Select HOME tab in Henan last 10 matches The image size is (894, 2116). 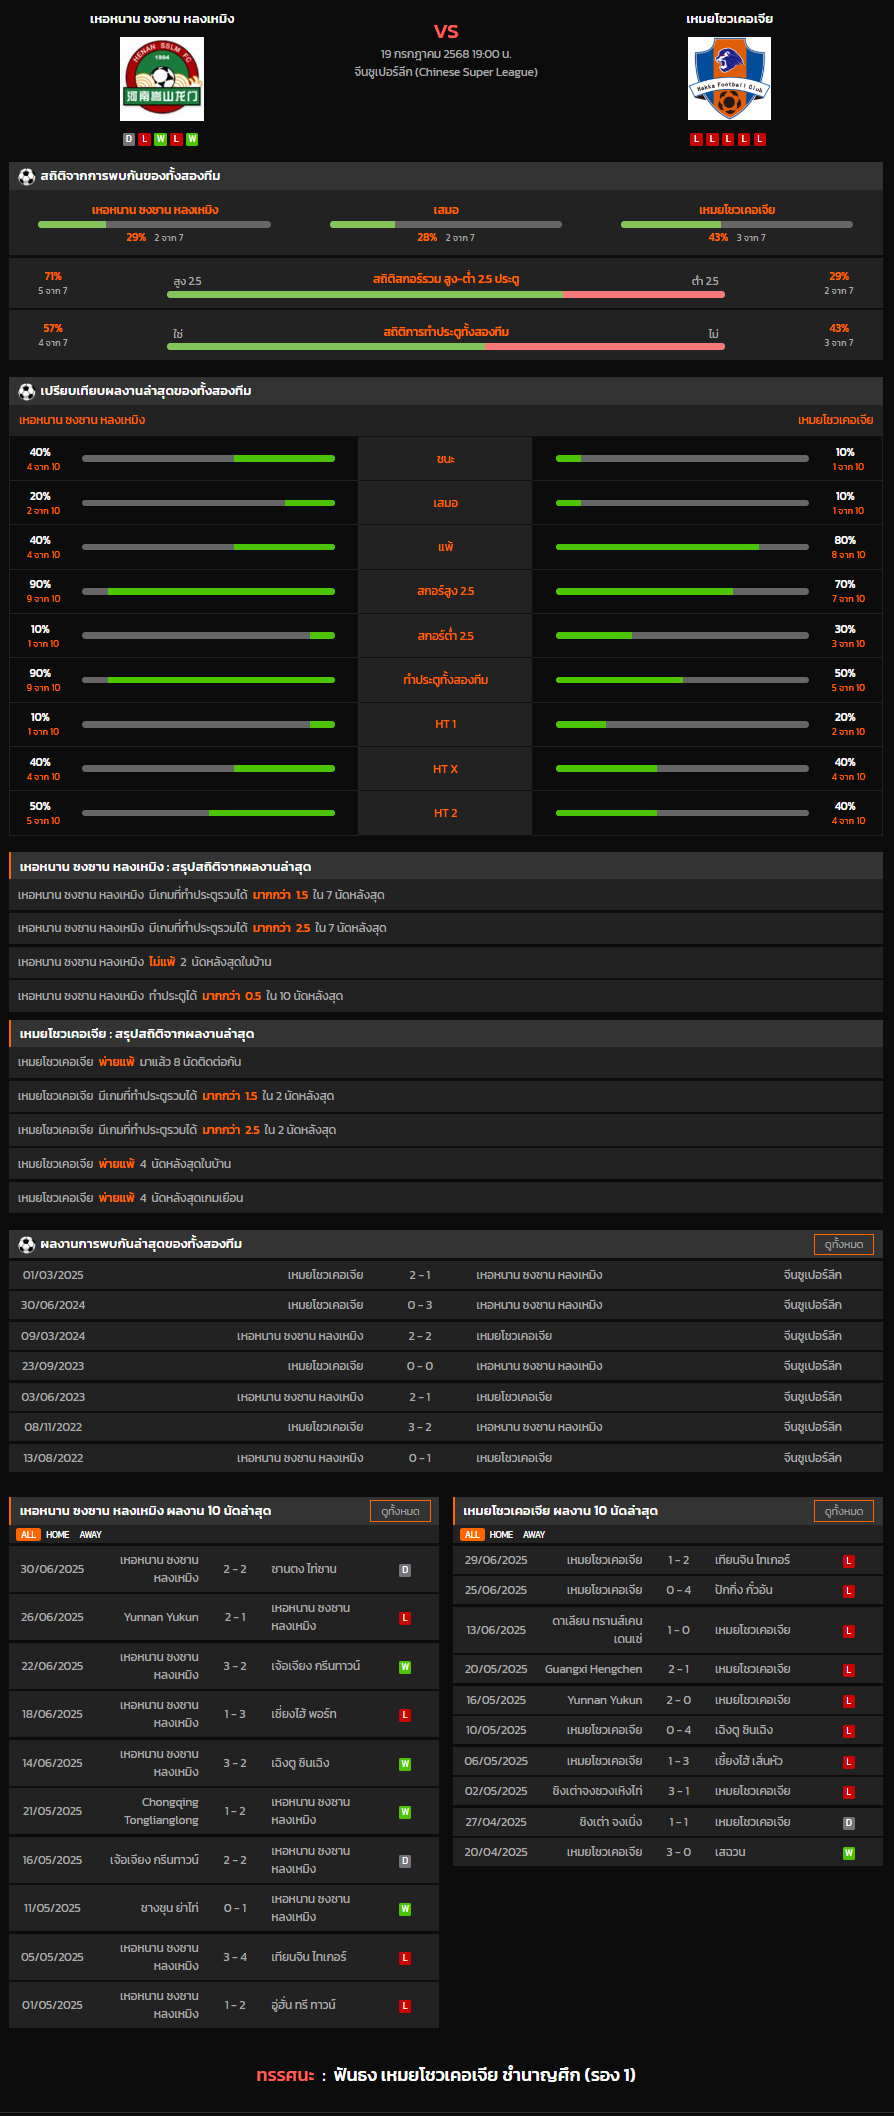[x=58, y=1535]
